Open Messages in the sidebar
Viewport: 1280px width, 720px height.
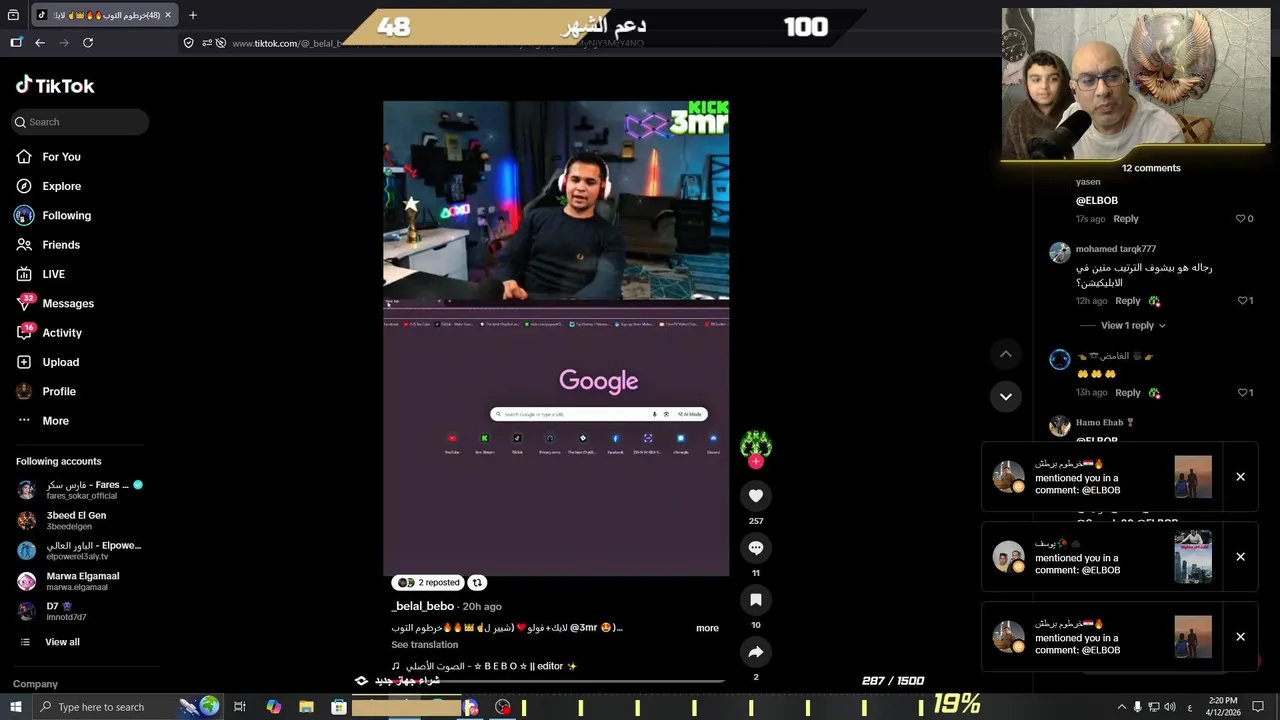pos(67,303)
